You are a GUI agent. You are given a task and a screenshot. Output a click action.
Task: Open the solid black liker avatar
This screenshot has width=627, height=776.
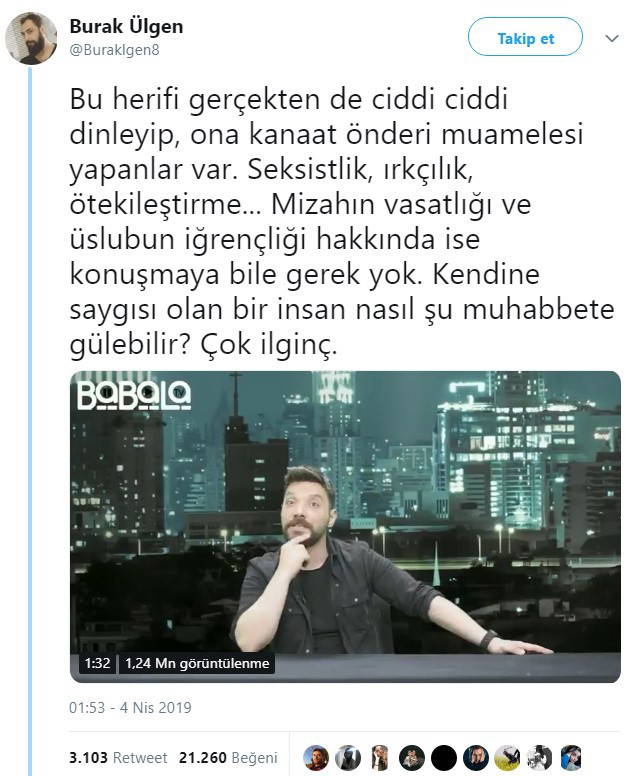pyautogui.click(x=444, y=758)
